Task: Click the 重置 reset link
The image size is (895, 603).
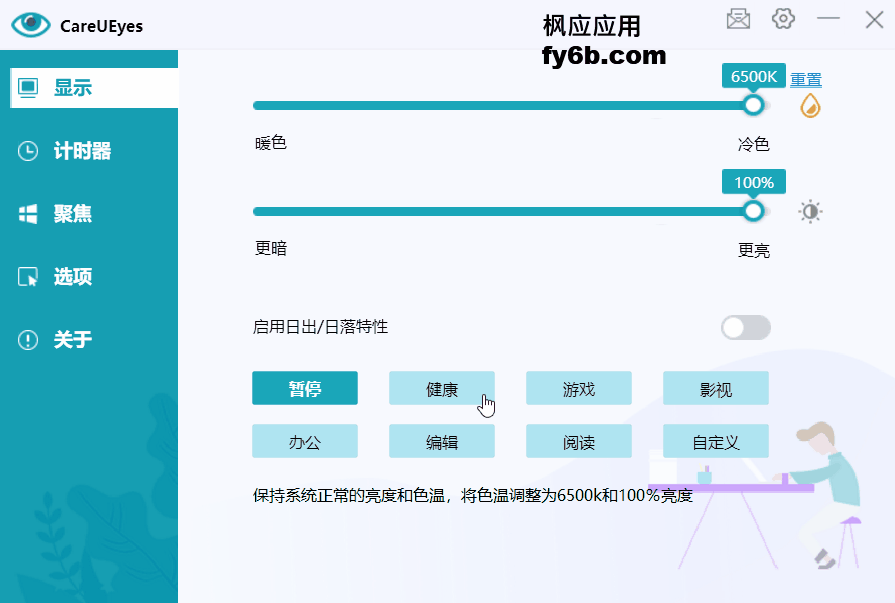Action: click(x=805, y=79)
